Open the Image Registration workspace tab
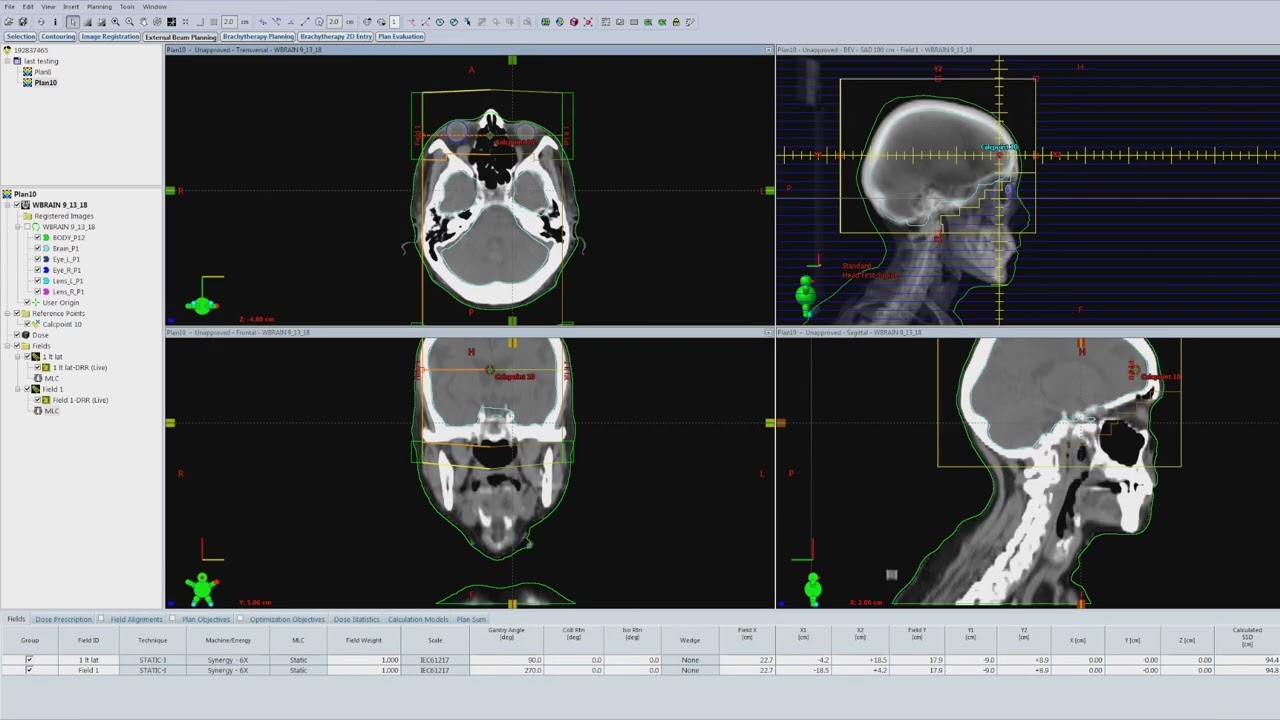 (110, 37)
